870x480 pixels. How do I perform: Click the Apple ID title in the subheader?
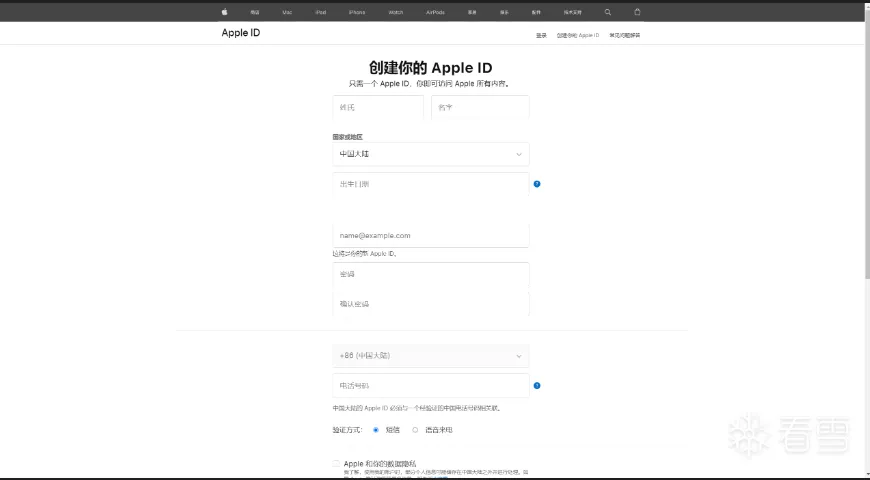pyautogui.click(x=241, y=33)
